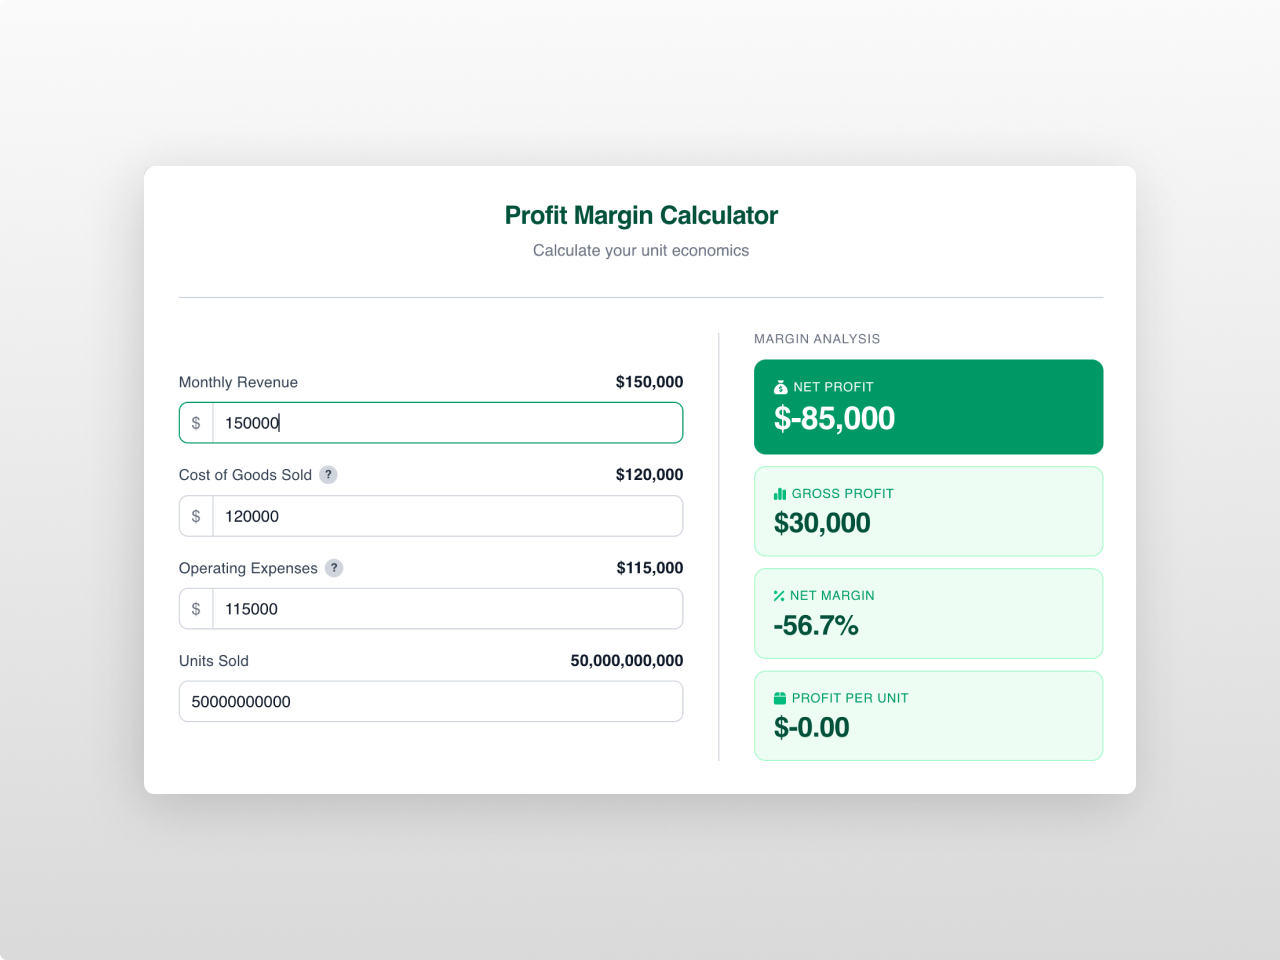Click the percent icon beside Net Margin
Image resolution: width=1280 pixels, height=960 pixels.
(779, 596)
